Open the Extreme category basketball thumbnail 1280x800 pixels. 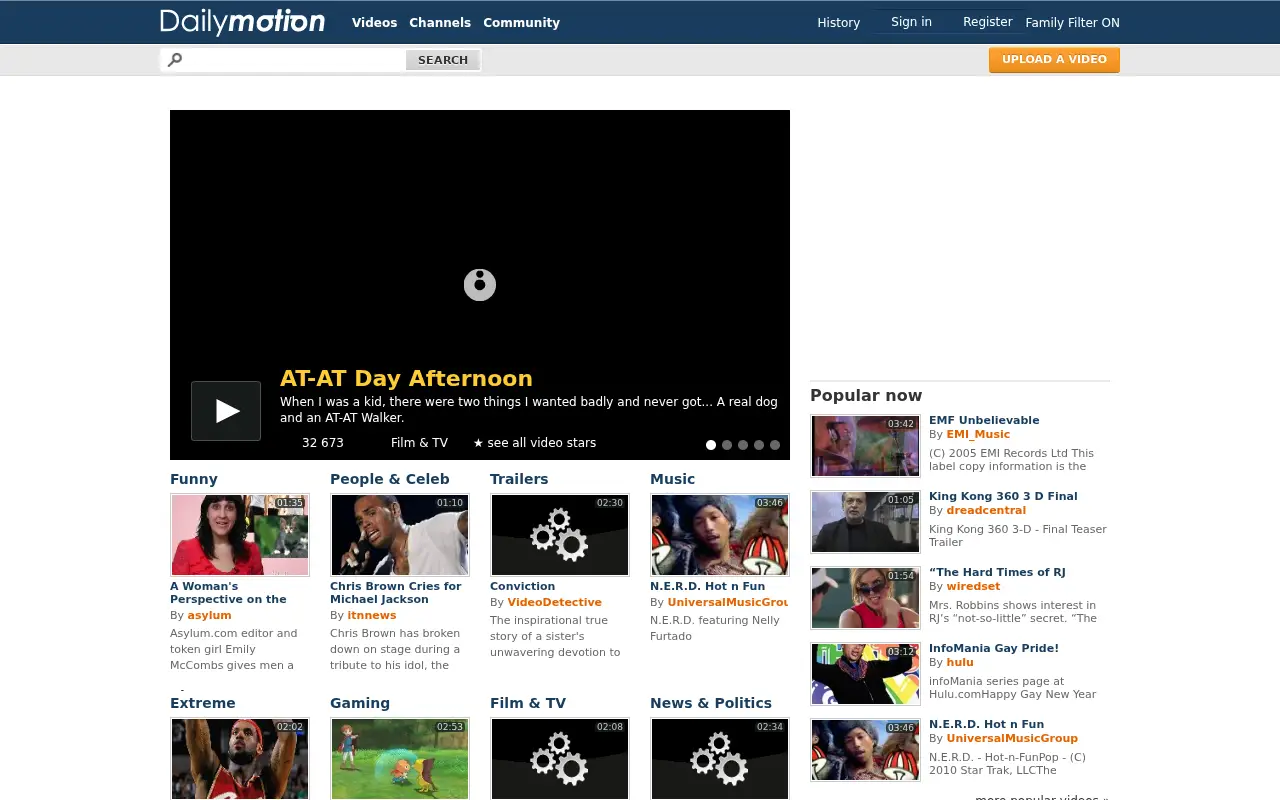(240, 758)
